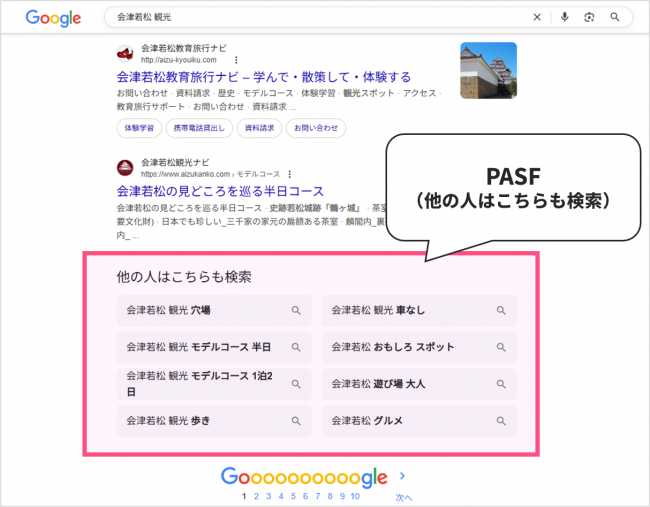Viewport: 650px width, 507px height.
Task: Open 会津若松教育旅行ナビ – 学んで・散策して・体験する result
Action: (x=264, y=77)
